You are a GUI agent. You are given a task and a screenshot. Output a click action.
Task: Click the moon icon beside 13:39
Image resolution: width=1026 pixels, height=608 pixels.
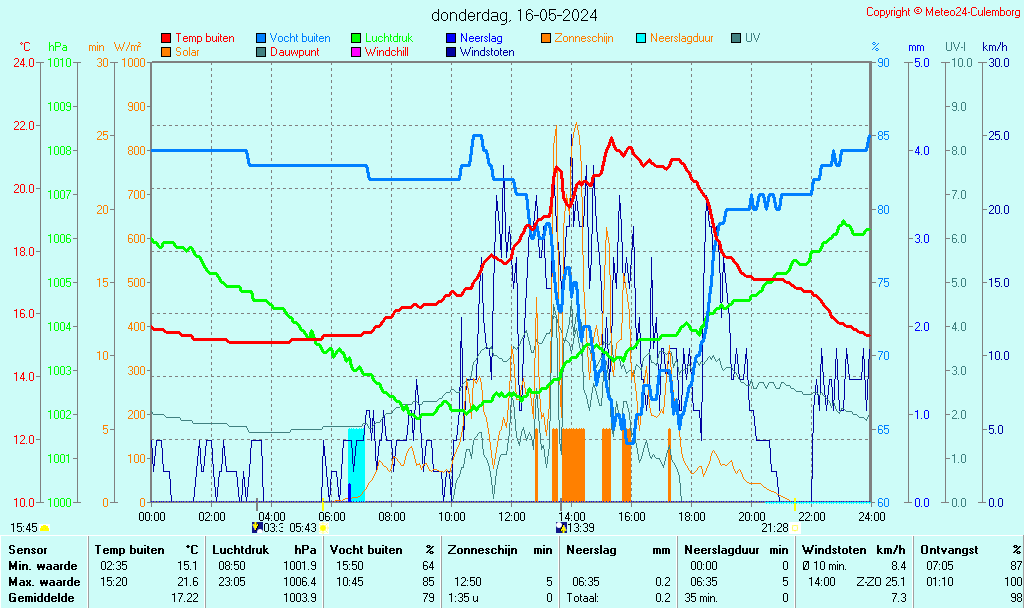click(561, 527)
